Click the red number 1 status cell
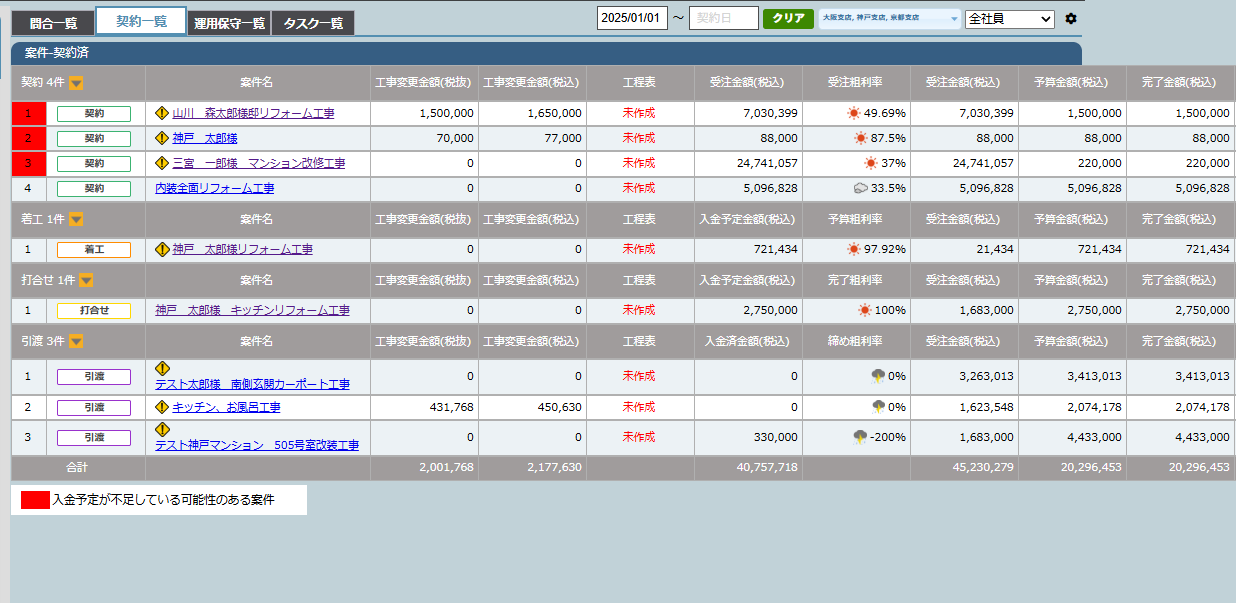Viewport: 1236px width, 603px height. tap(28, 114)
